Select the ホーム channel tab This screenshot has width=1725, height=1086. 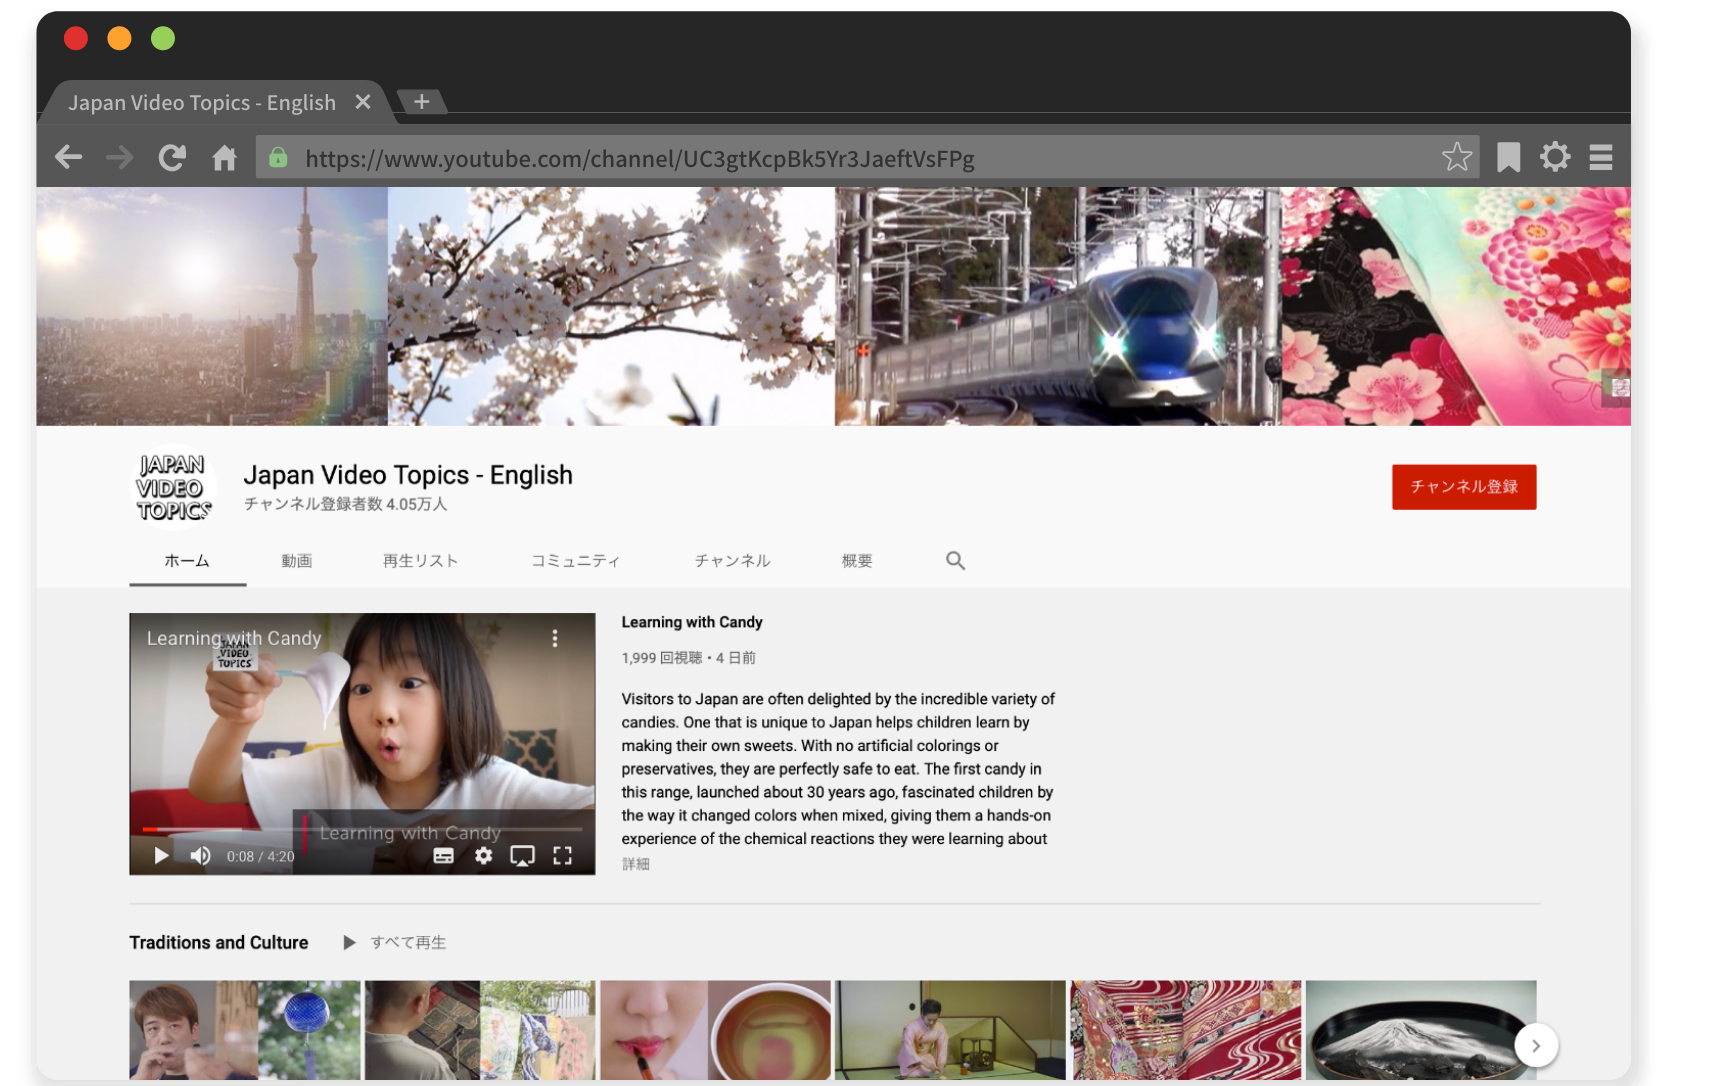point(187,561)
